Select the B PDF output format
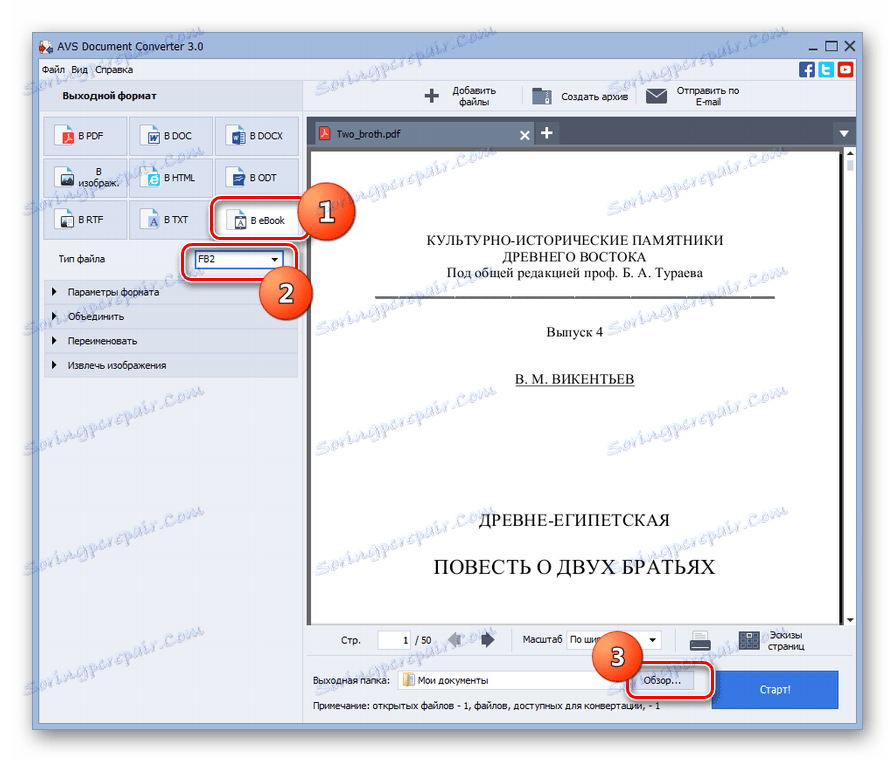The image size is (895, 762). point(85,136)
